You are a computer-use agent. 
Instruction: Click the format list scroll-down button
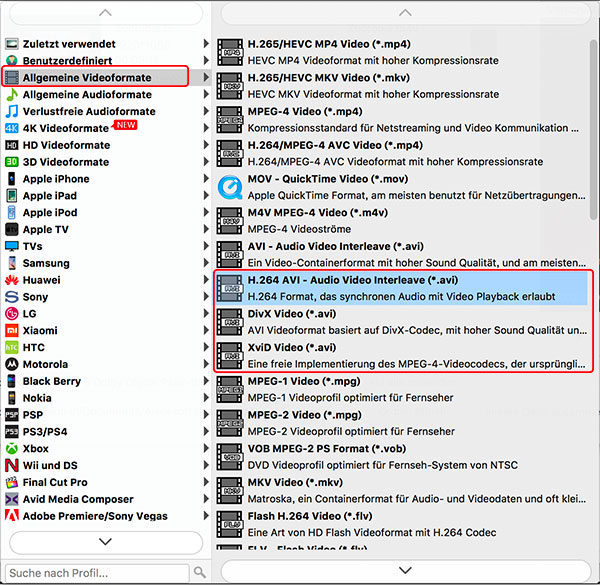tap(406, 571)
